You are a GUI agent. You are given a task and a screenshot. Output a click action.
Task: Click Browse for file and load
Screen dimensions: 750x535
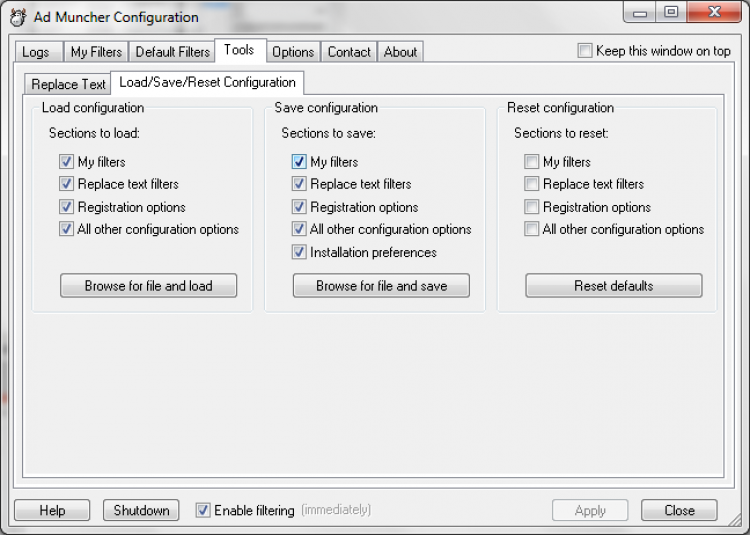149,286
